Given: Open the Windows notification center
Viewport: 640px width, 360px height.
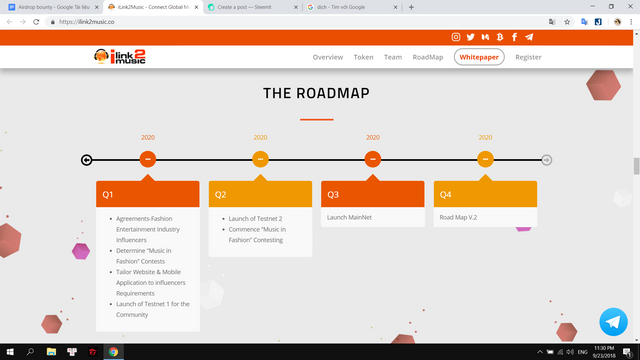Looking at the screenshot, I should (627, 352).
